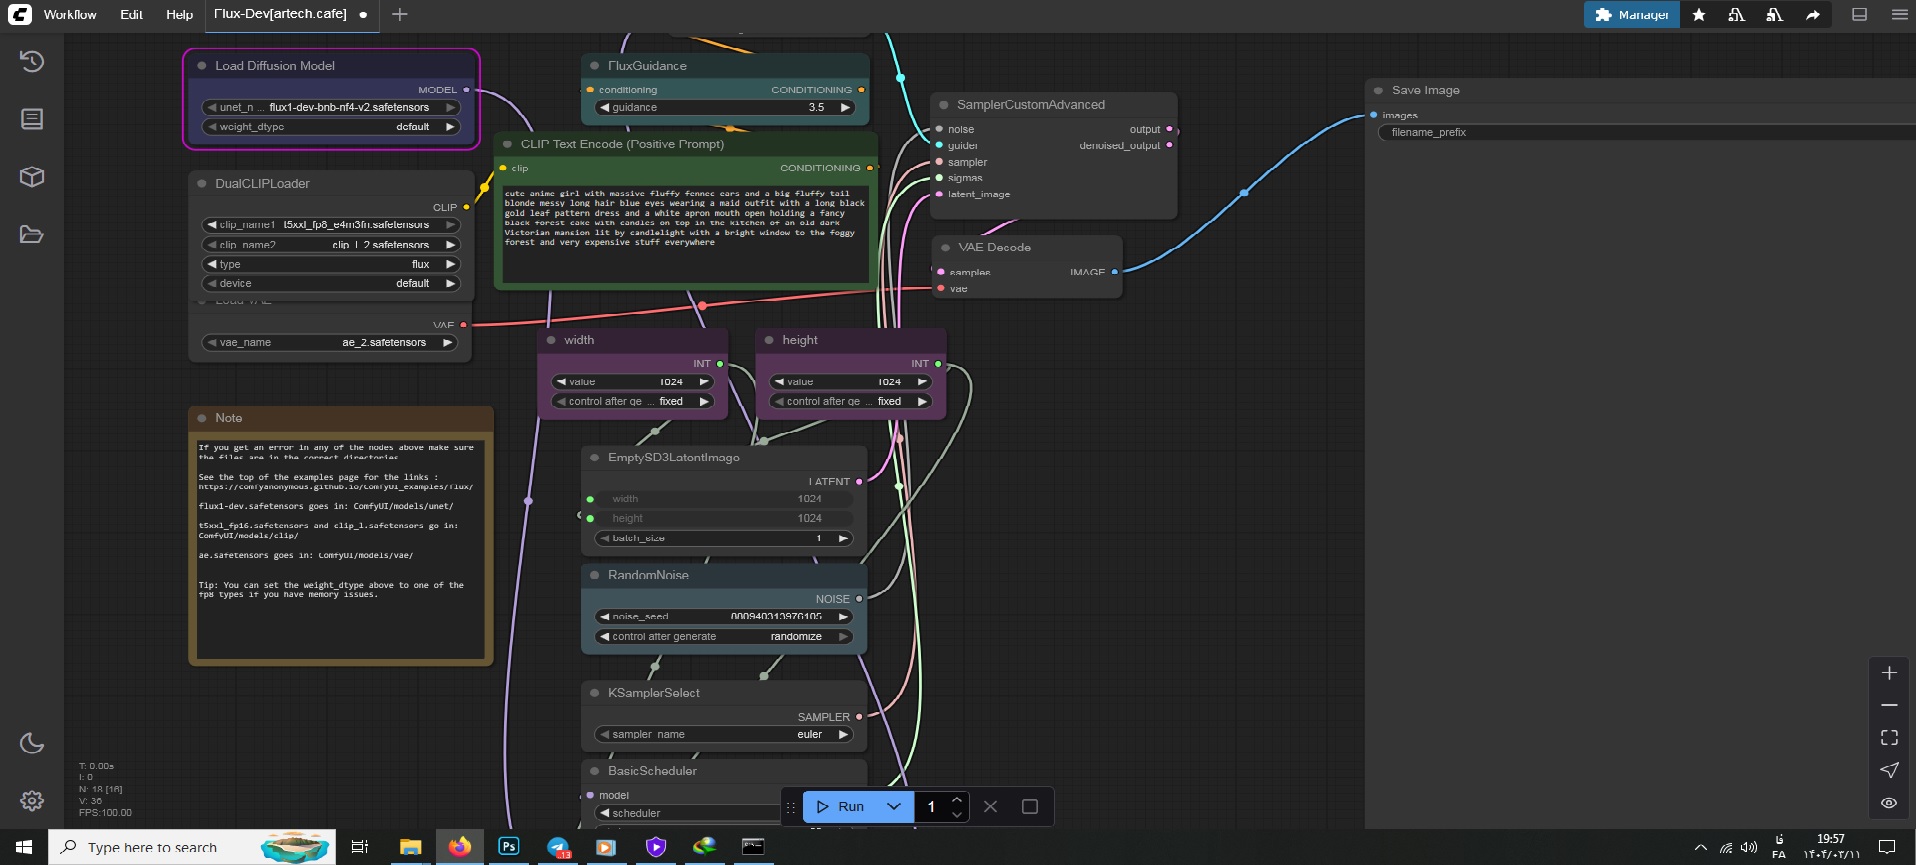The image size is (1916, 865).
Task: Increase guidance value with right arrow
Action: point(845,107)
